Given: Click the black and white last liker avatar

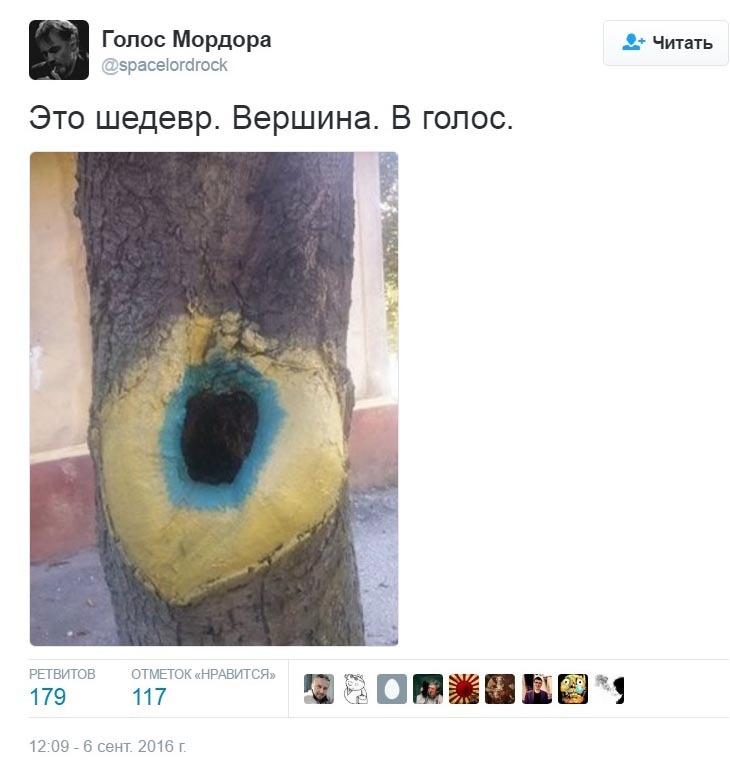Looking at the screenshot, I should (609, 689).
